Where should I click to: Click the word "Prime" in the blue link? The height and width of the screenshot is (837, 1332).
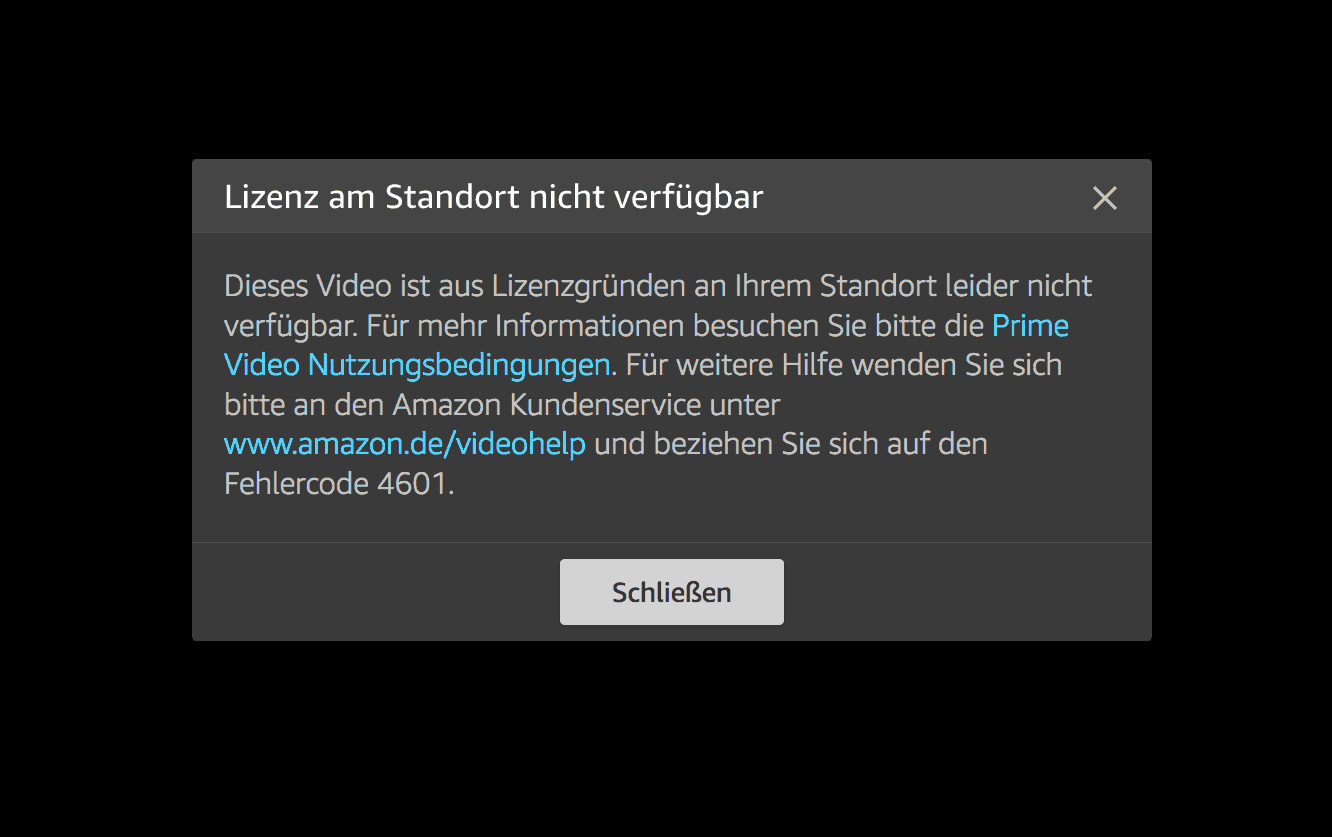pyautogui.click(x=1030, y=326)
